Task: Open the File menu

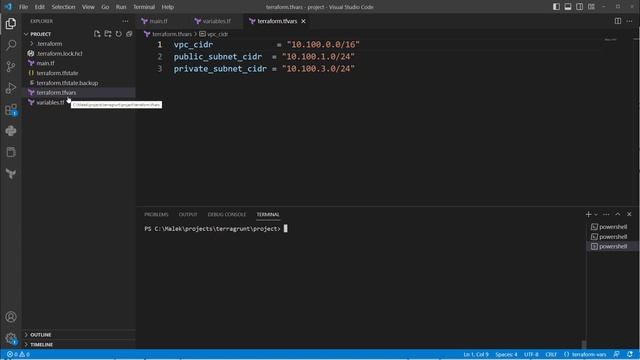Action: point(23,7)
